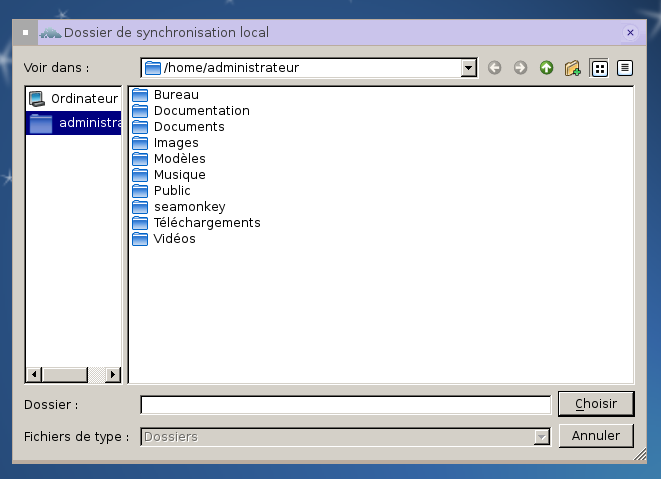Select the Modèles folder

(x=169, y=159)
